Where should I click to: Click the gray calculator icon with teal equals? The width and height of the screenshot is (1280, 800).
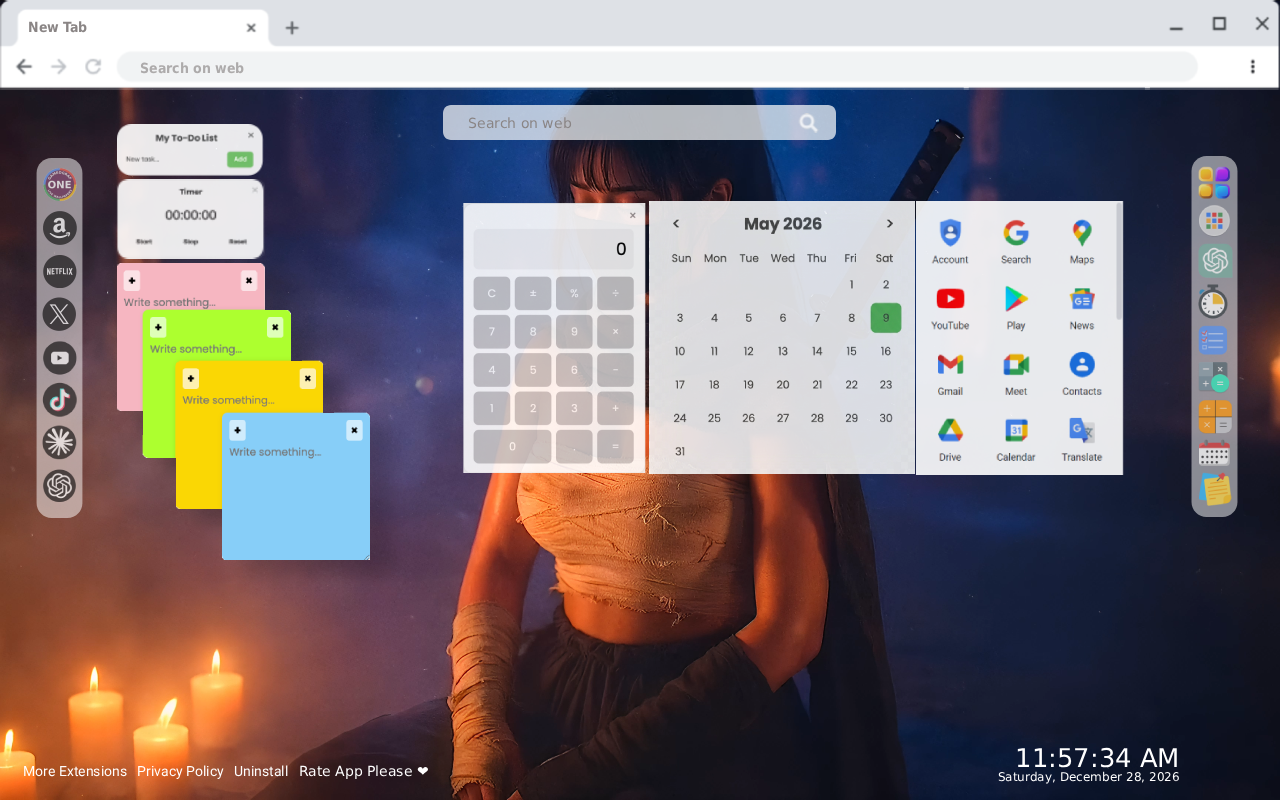(x=1214, y=378)
